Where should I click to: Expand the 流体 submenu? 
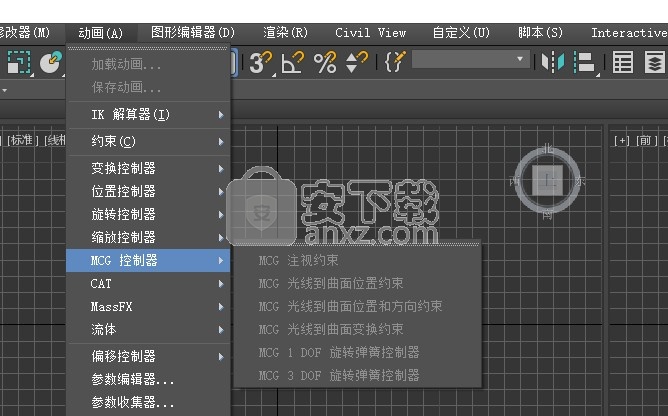148,329
